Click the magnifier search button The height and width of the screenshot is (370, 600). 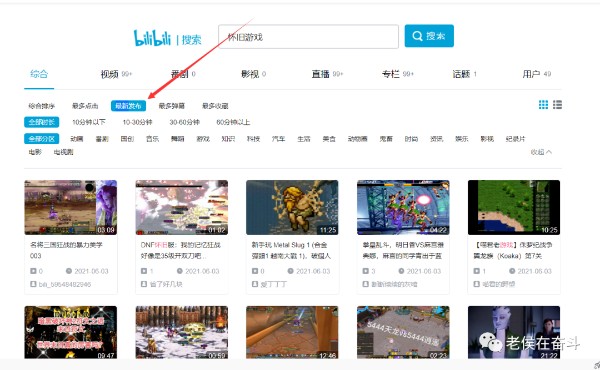[x=429, y=36]
